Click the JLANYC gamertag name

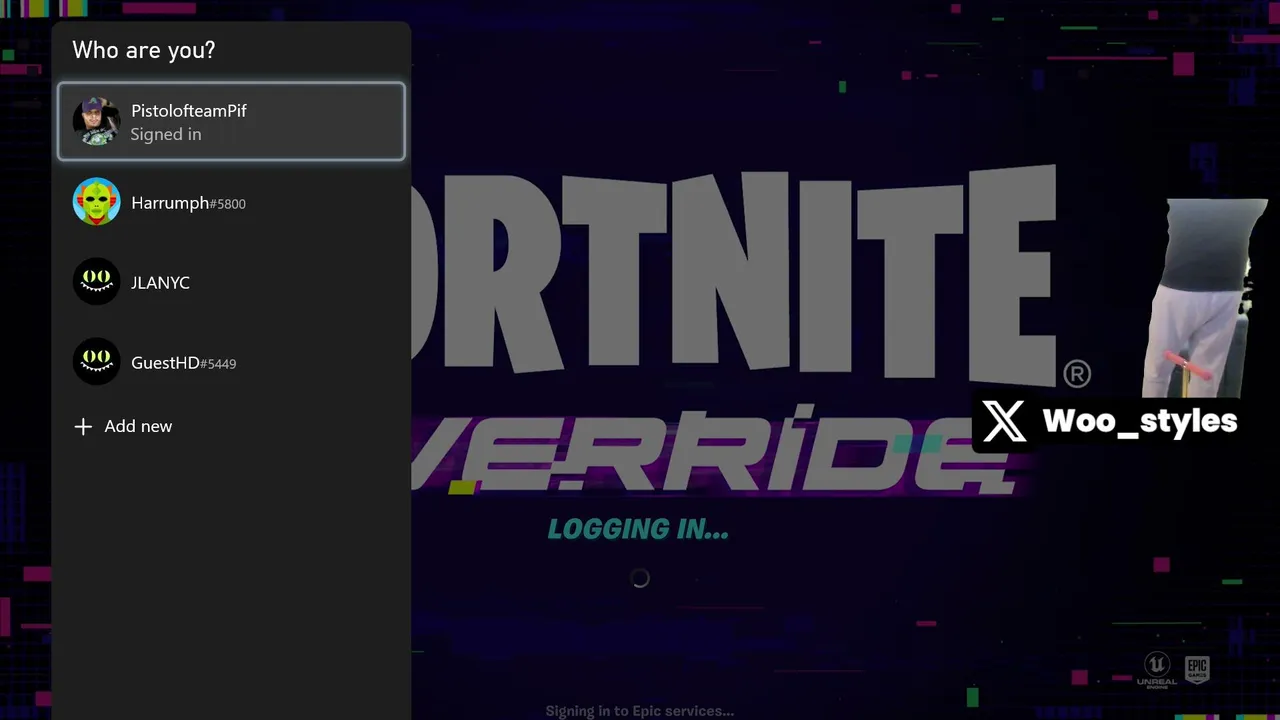160,283
